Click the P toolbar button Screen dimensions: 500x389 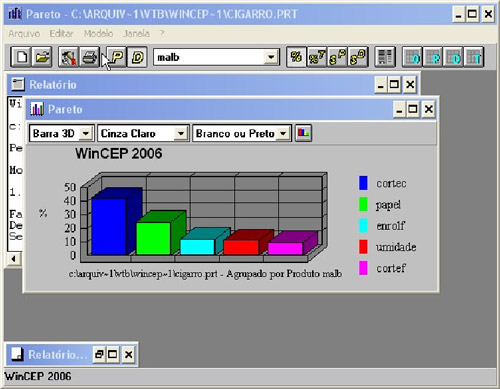[117, 57]
